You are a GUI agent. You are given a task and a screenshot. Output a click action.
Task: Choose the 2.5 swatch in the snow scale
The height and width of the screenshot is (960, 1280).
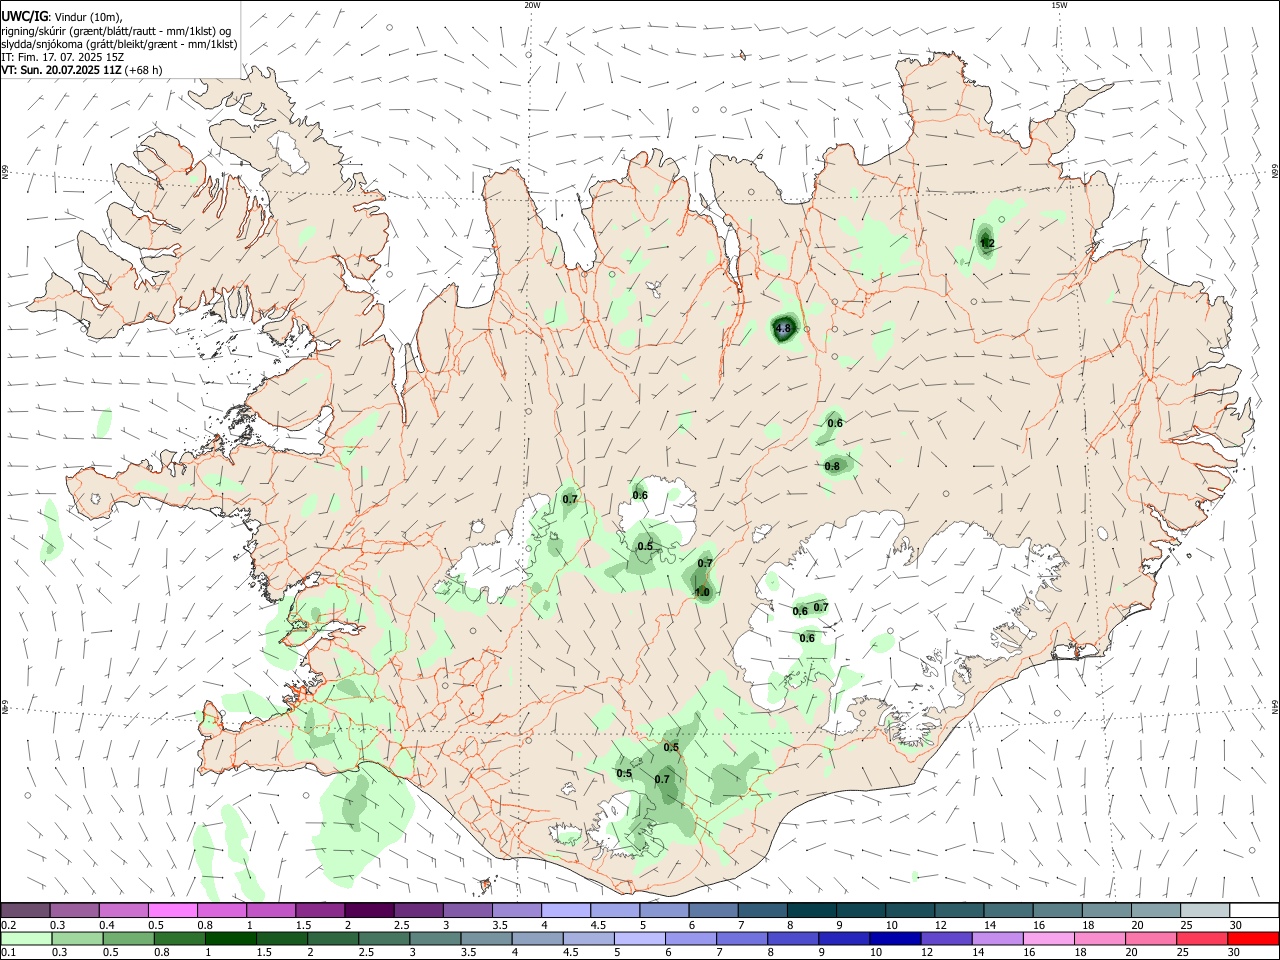coord(417,910)
